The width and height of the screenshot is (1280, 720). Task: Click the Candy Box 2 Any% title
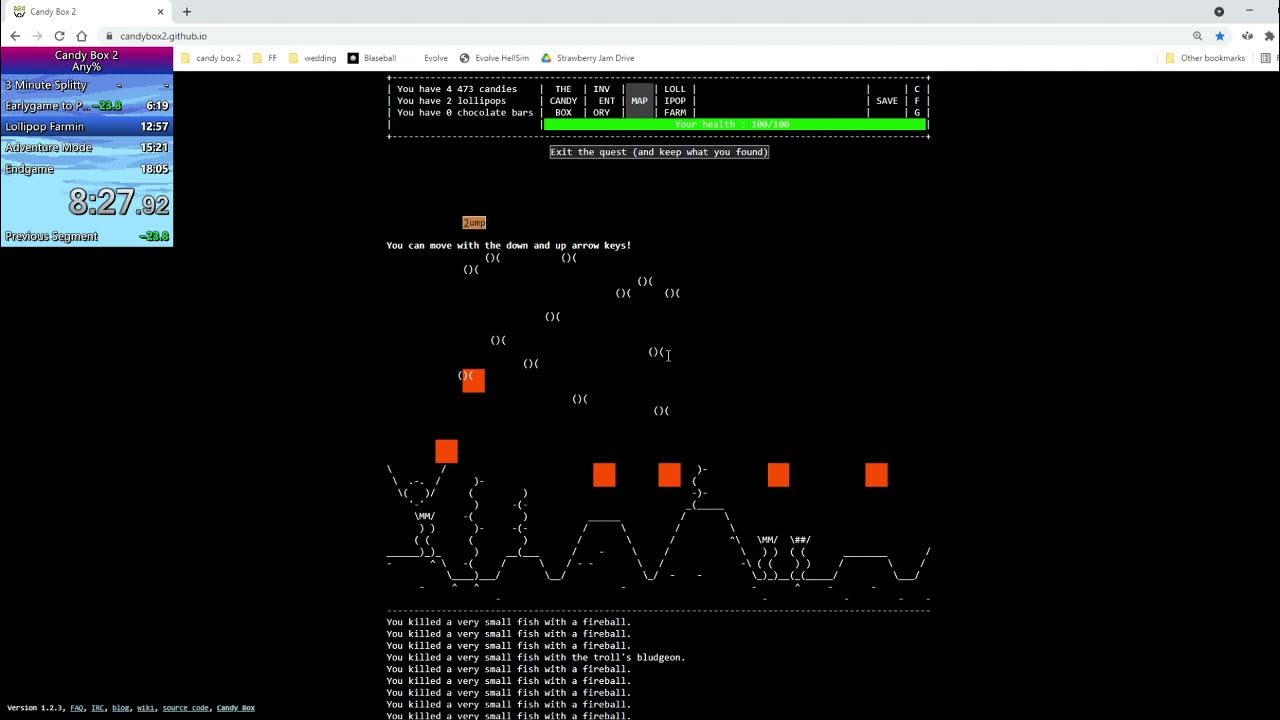click(x=86, y=61)
